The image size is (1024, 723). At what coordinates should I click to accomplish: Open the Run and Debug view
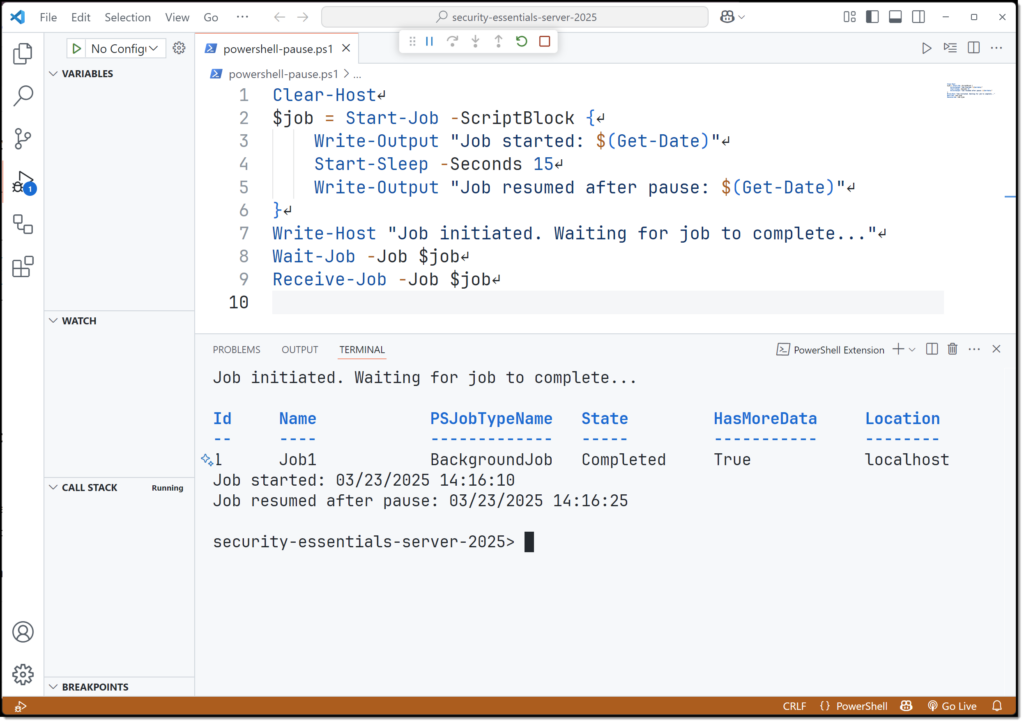(24, 182)
